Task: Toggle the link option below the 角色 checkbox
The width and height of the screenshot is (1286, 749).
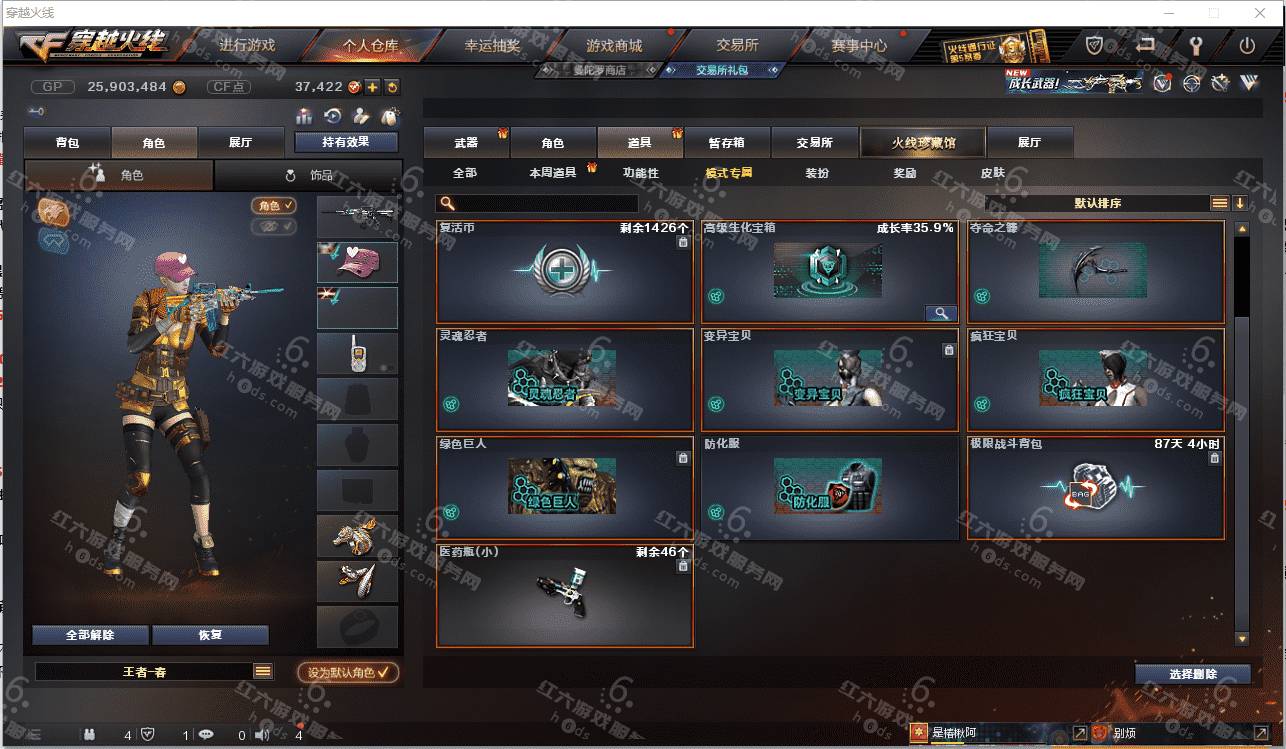Action: (273, 227)
